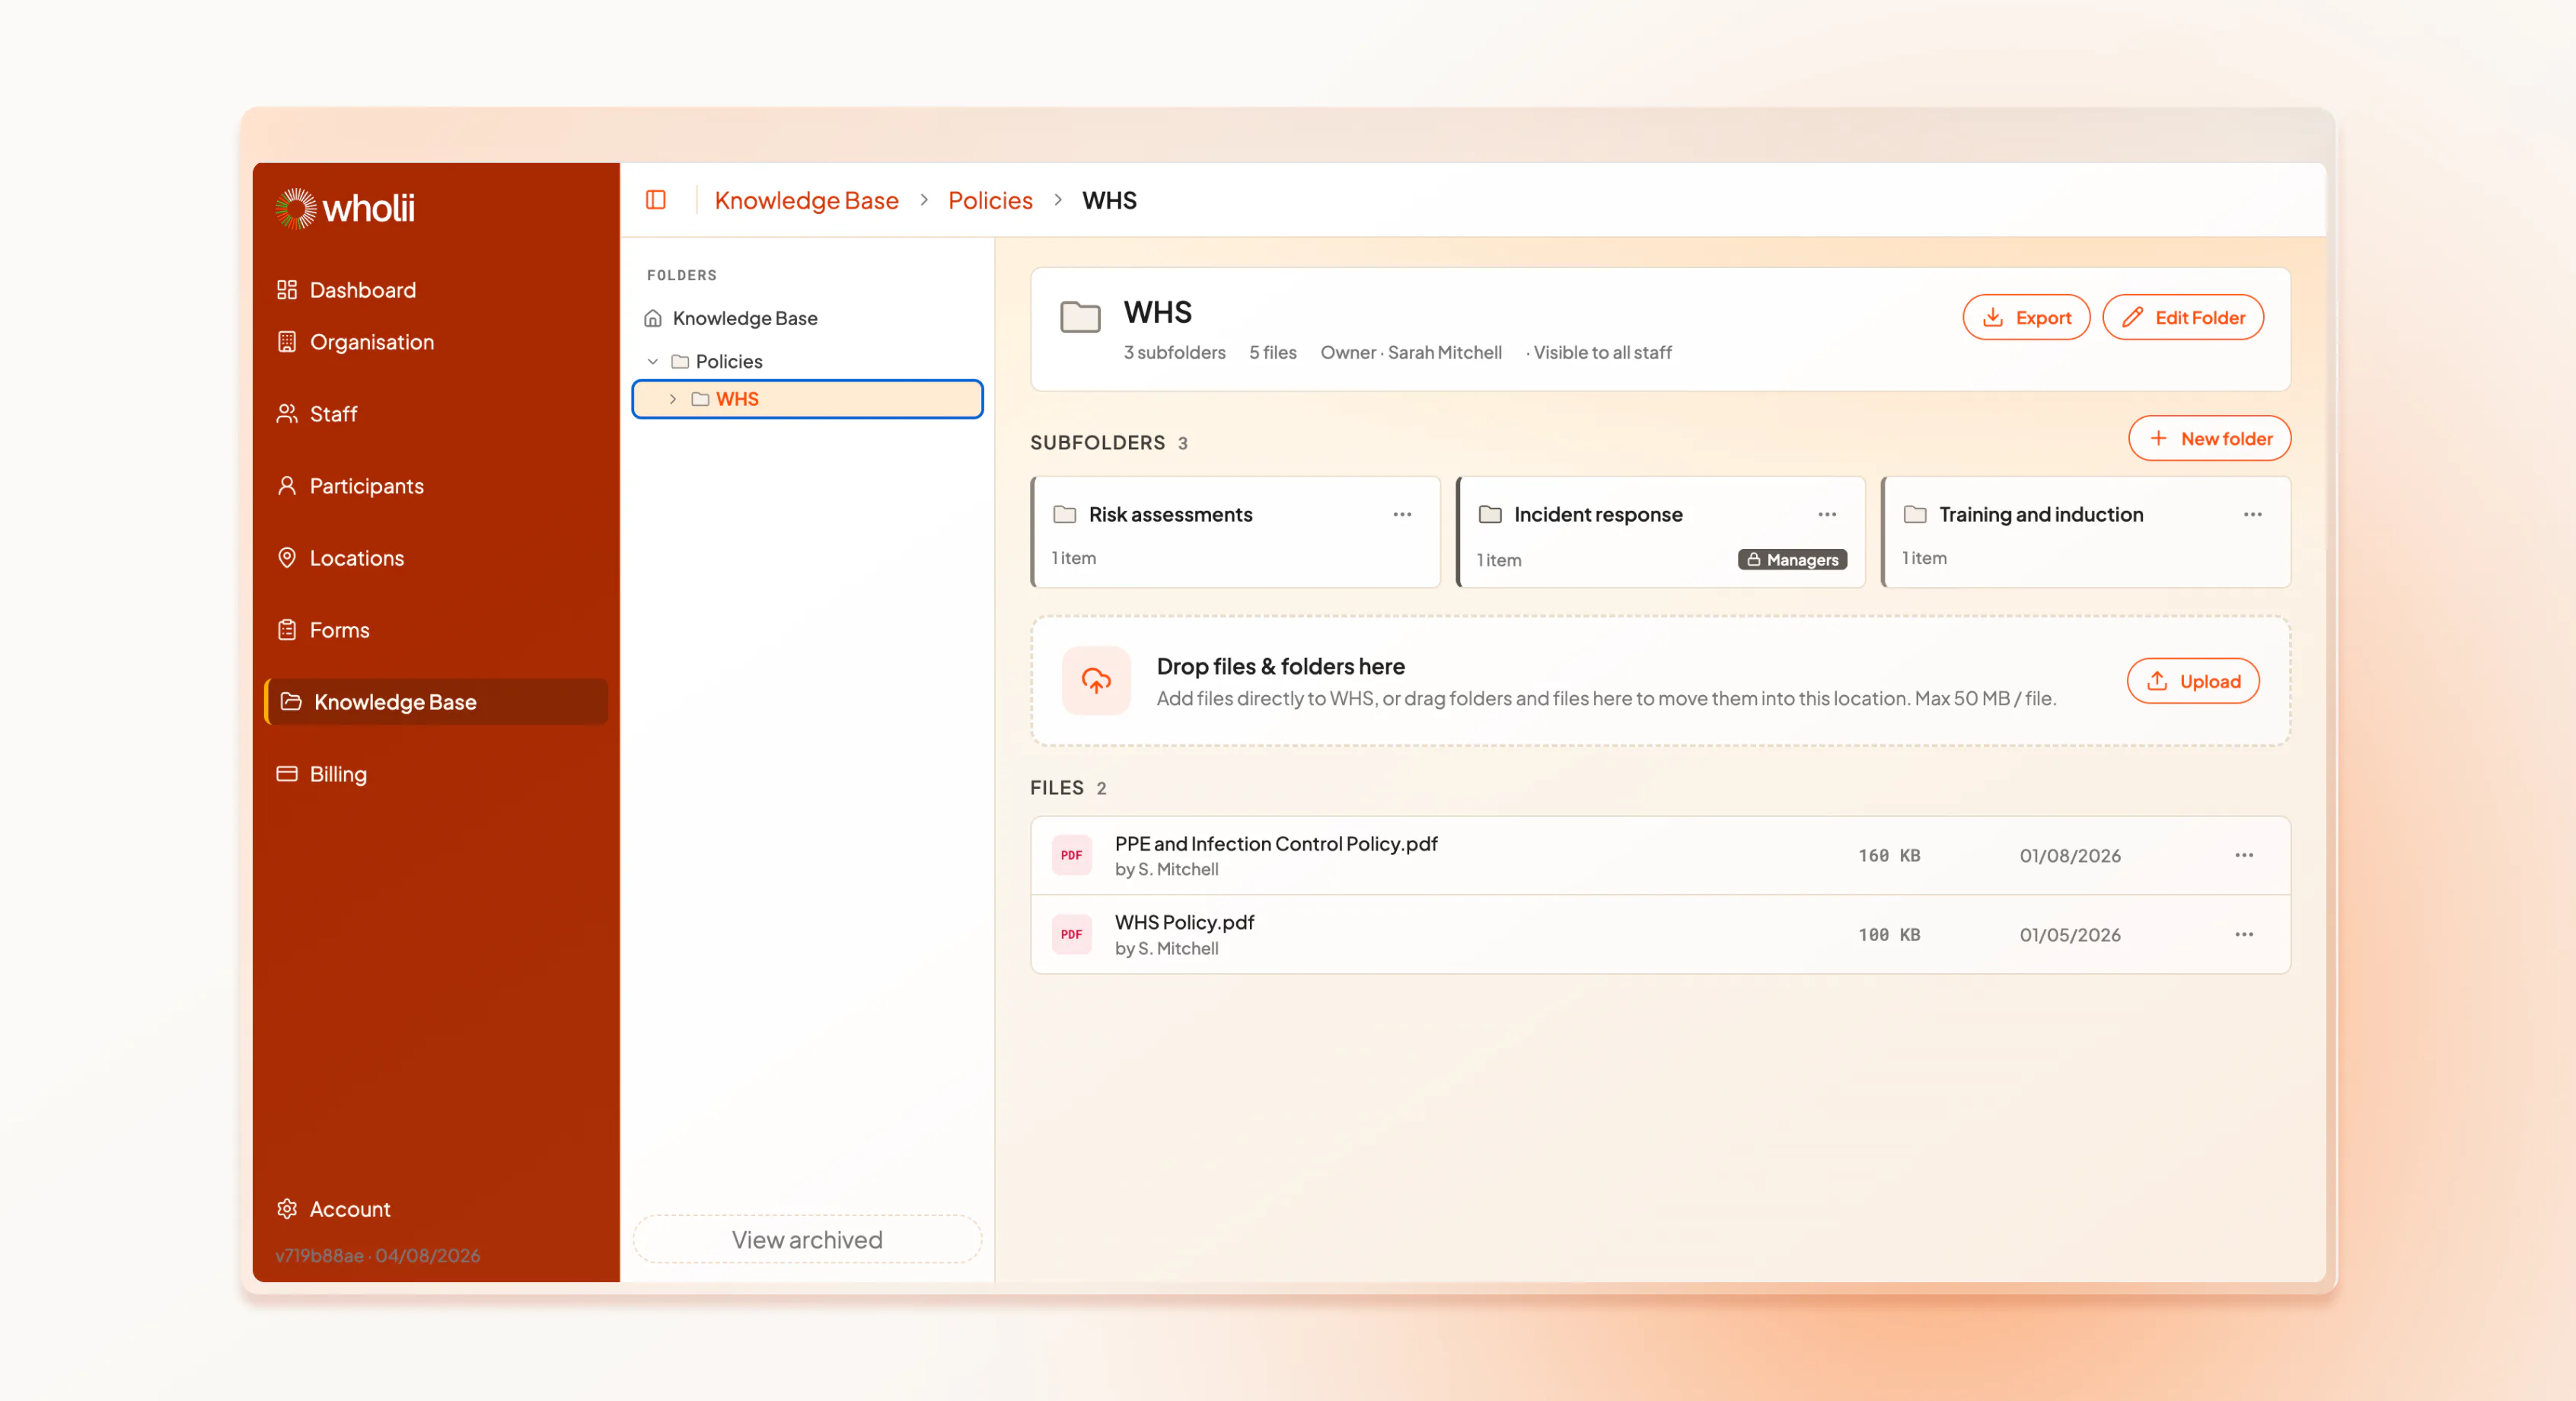Open more options for PPE and Infection Control Policy.pdf

(2244, 855)
